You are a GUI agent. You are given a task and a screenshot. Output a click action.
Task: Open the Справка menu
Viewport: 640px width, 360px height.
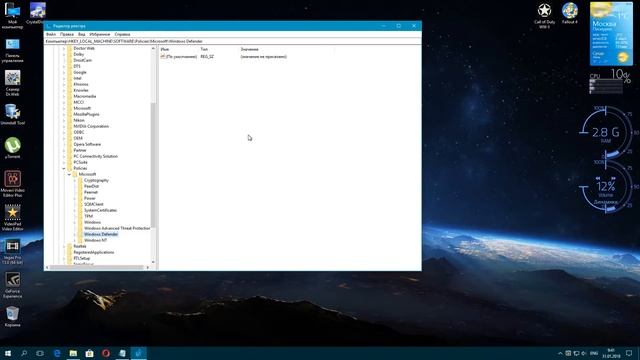[122, 34]
